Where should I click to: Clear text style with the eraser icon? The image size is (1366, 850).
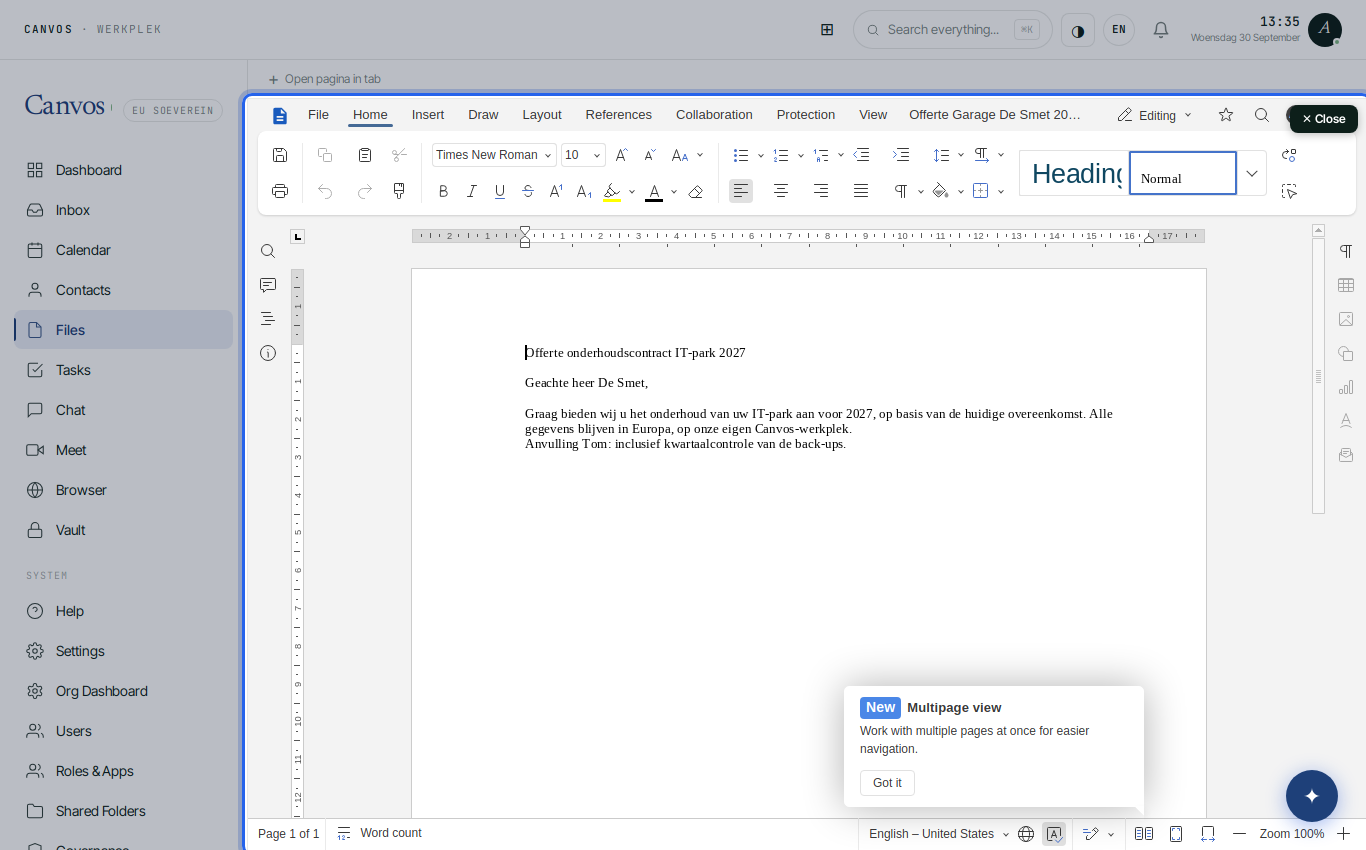tap(696, 191)
